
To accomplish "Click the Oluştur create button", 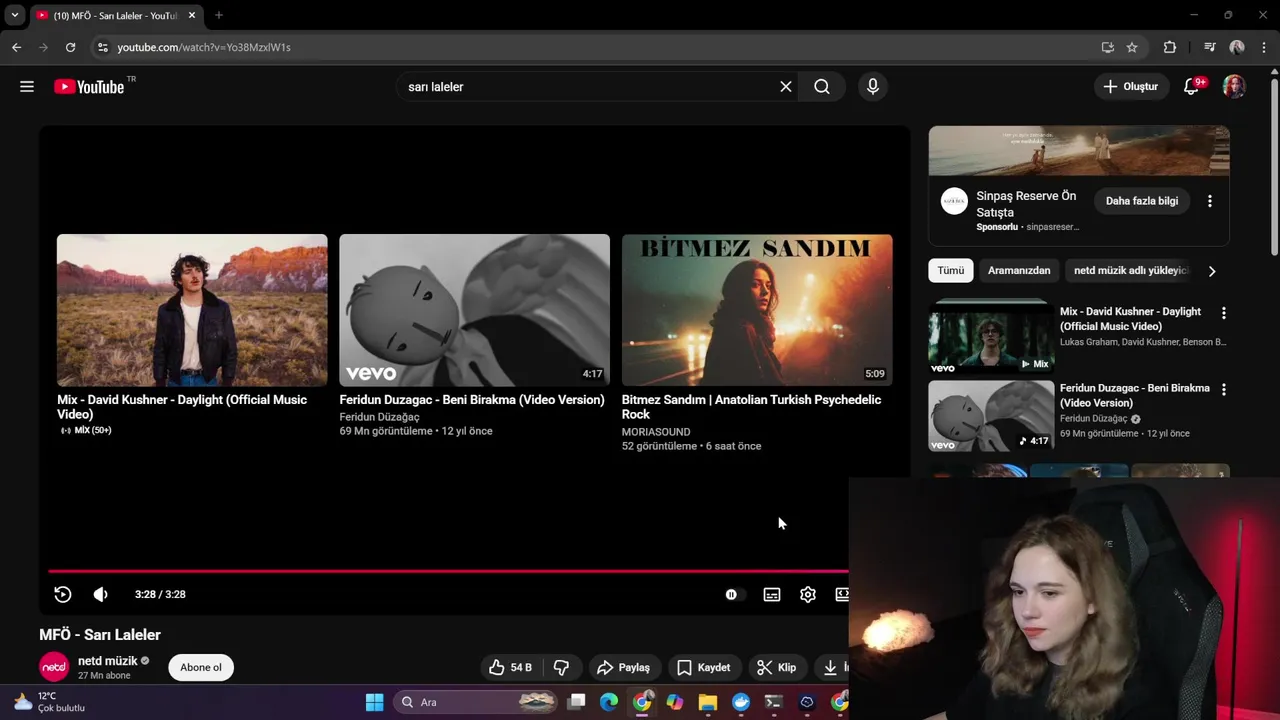I will pyautogui.click(x=1130, y=87).
